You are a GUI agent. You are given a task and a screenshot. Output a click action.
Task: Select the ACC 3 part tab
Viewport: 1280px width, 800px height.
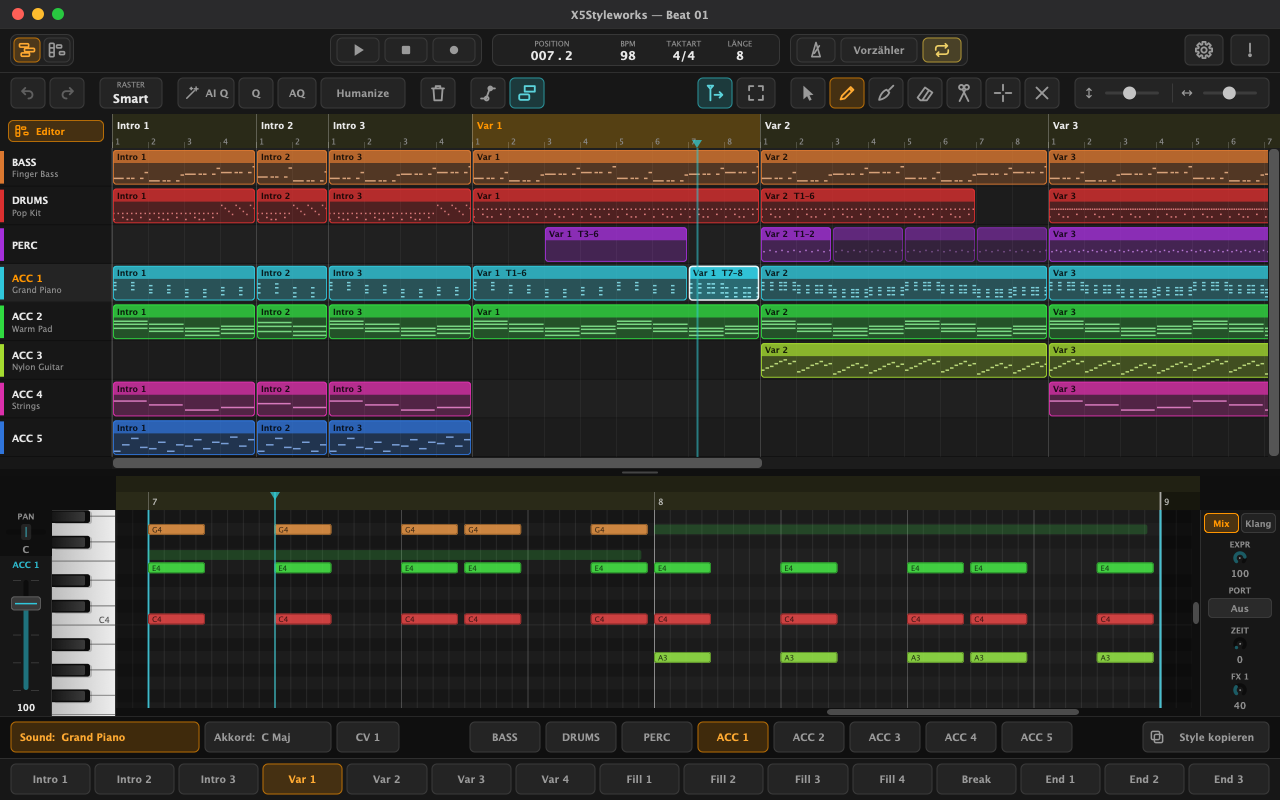pos(885,737)
